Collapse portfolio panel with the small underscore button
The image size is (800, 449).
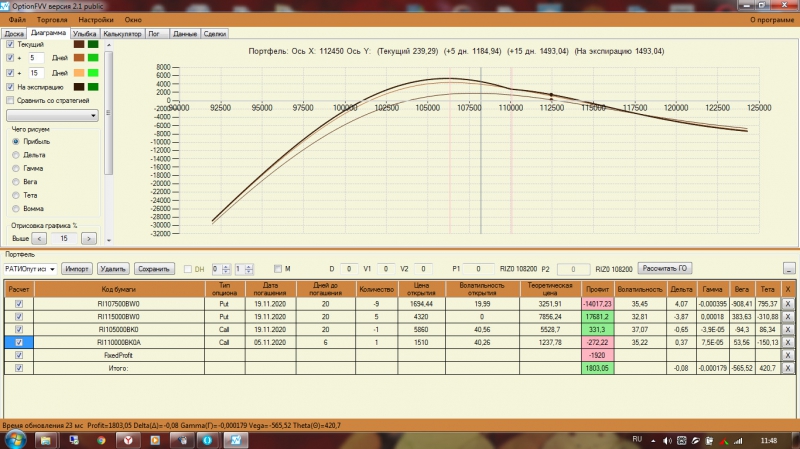pyautogui.click(x=789, y=268)
